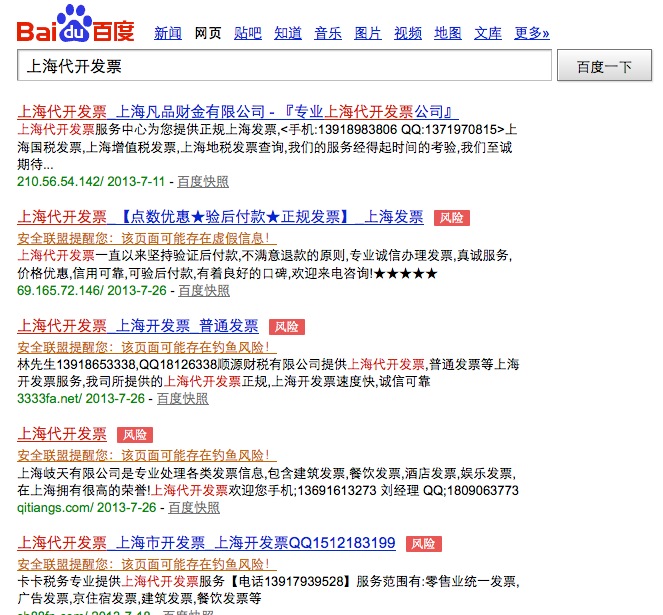Click the Baidu paw logo
This screenshot has height=615, width=663.
75,23
